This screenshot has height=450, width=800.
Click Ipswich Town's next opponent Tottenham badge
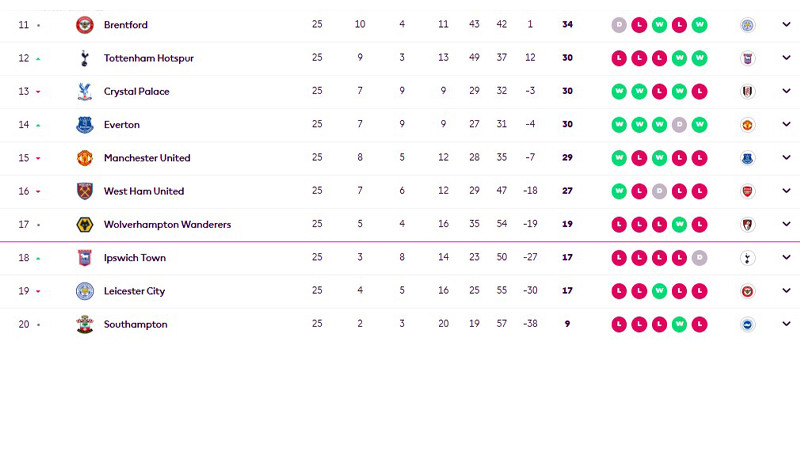[747, 258]
